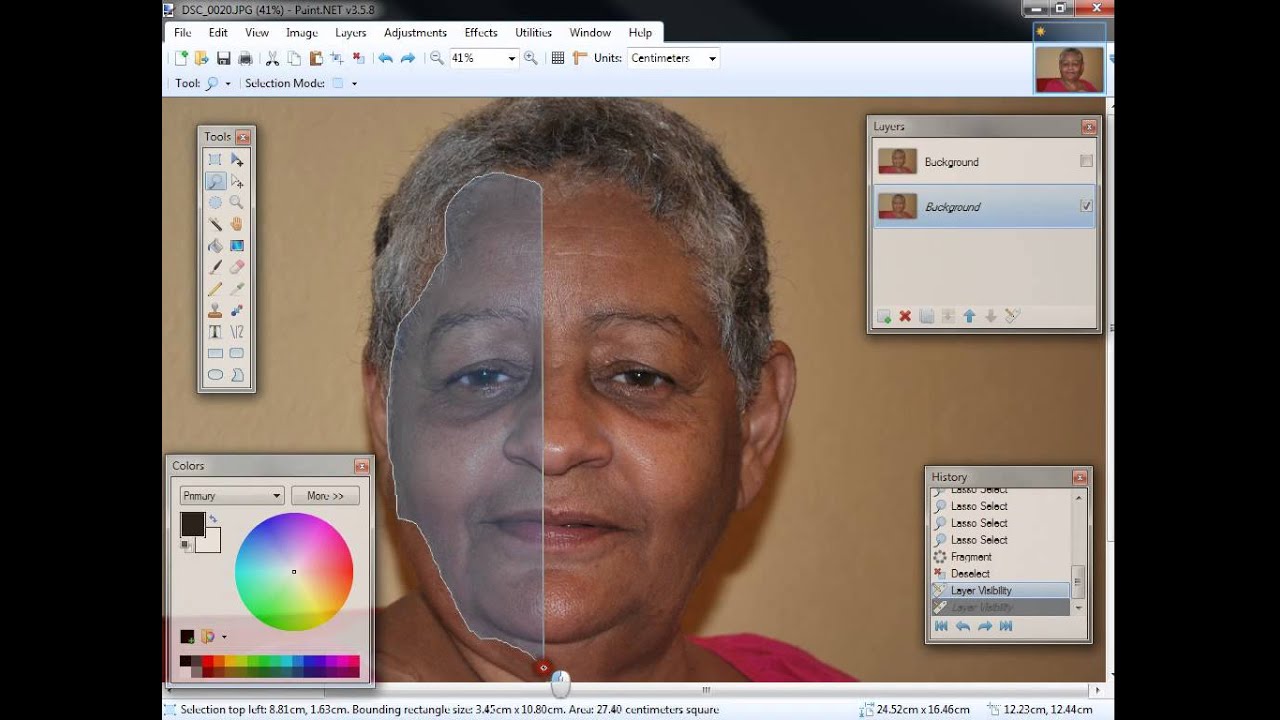Select the Ellipse shape tool
Screen dimensions: 1280x720
215,375
